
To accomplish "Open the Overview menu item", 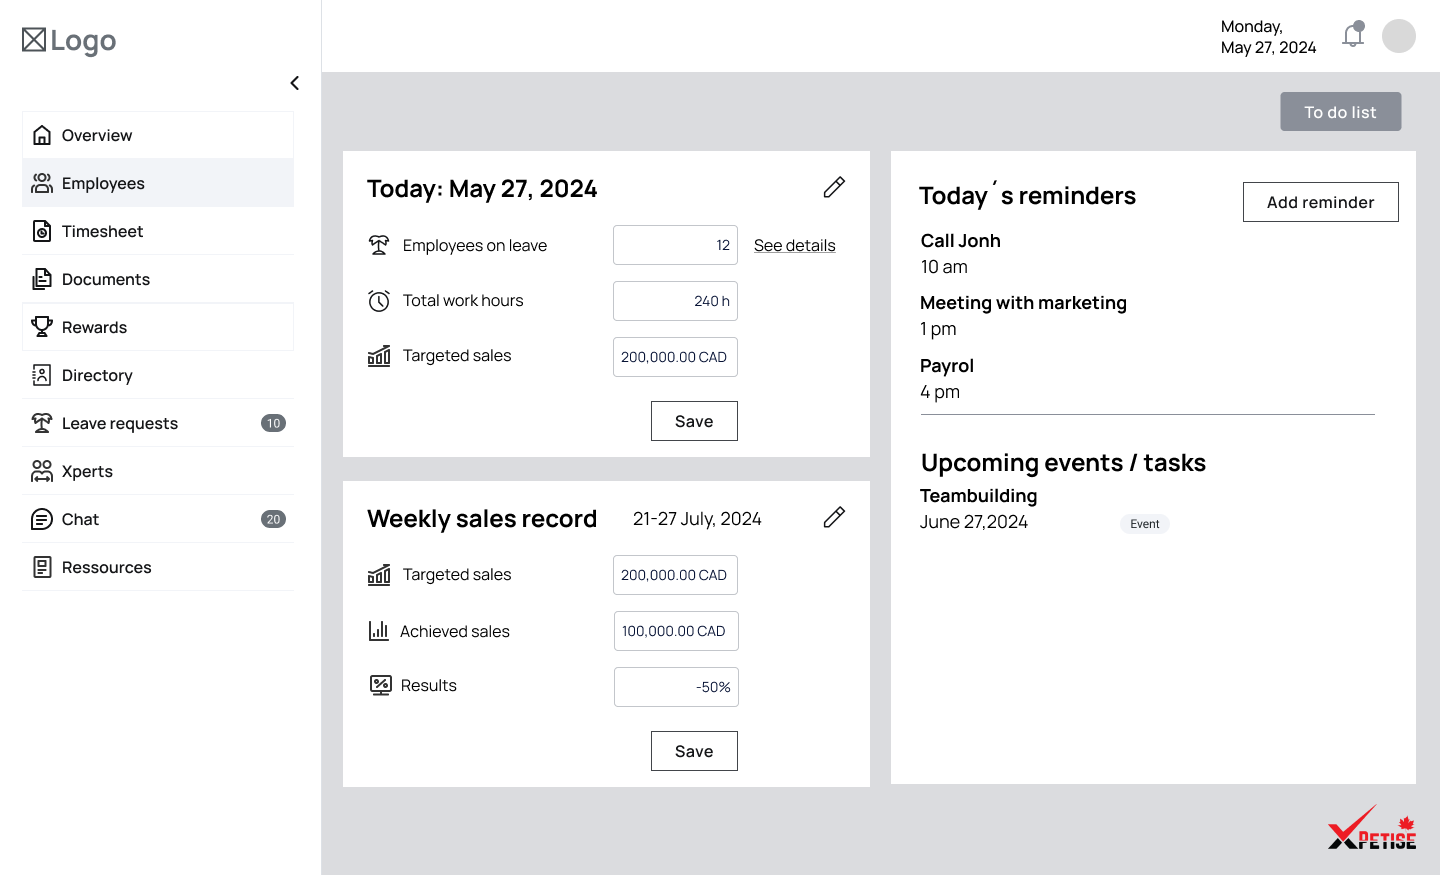I will (97, 135).
